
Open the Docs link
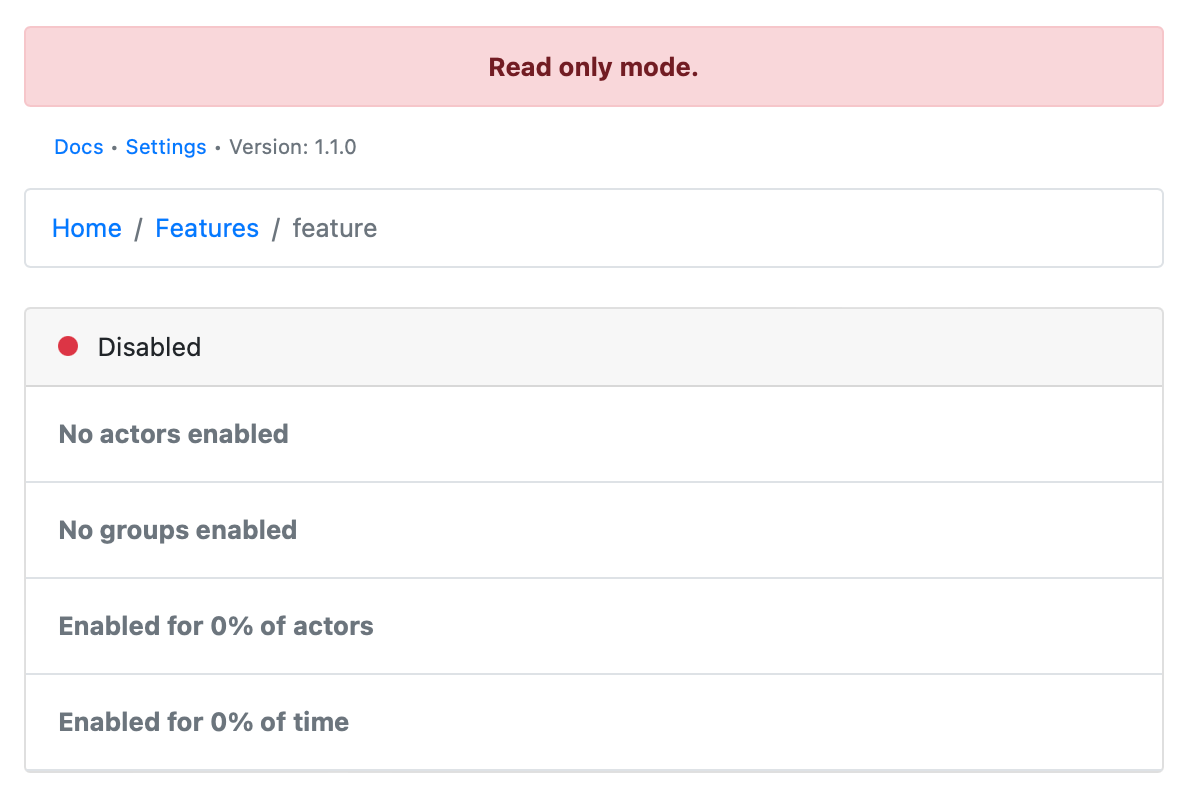pos(79,147)
